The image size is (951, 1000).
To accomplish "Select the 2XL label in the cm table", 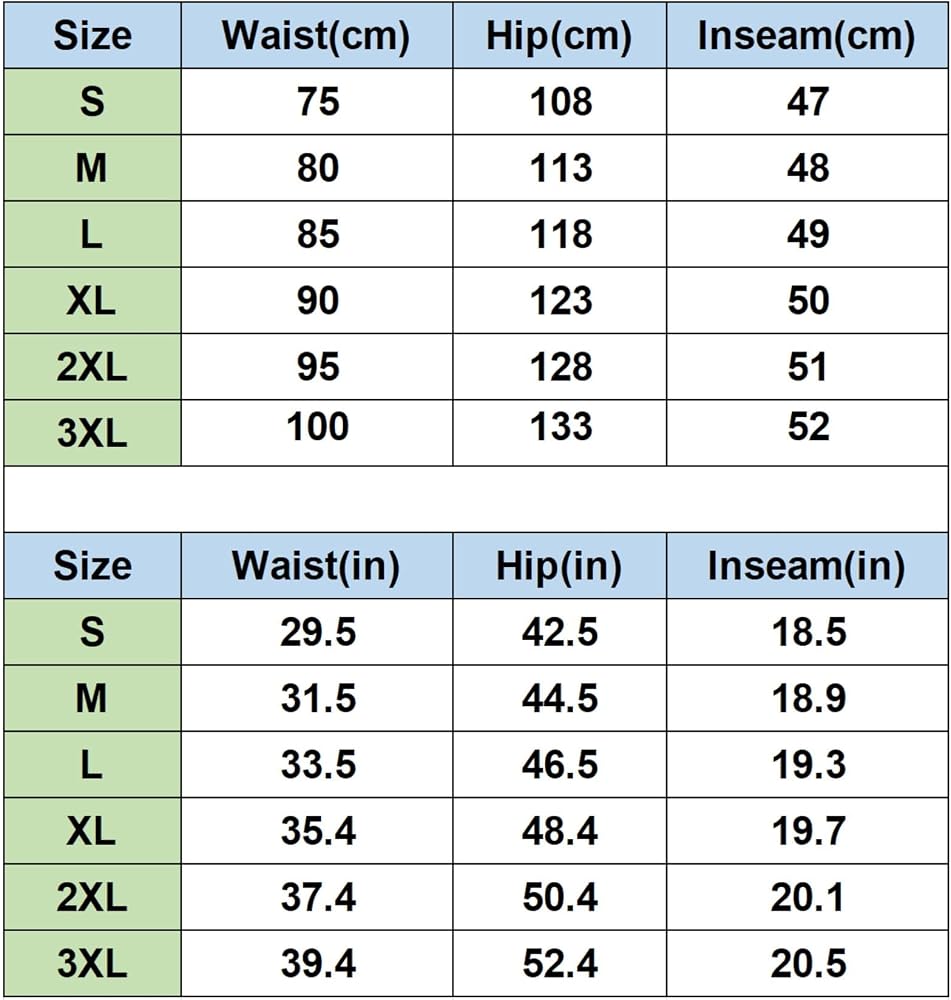I will click(92, 367).
